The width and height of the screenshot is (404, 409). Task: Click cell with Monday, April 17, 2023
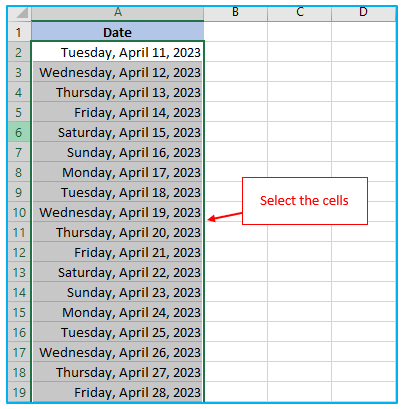[x=118, y=172]
